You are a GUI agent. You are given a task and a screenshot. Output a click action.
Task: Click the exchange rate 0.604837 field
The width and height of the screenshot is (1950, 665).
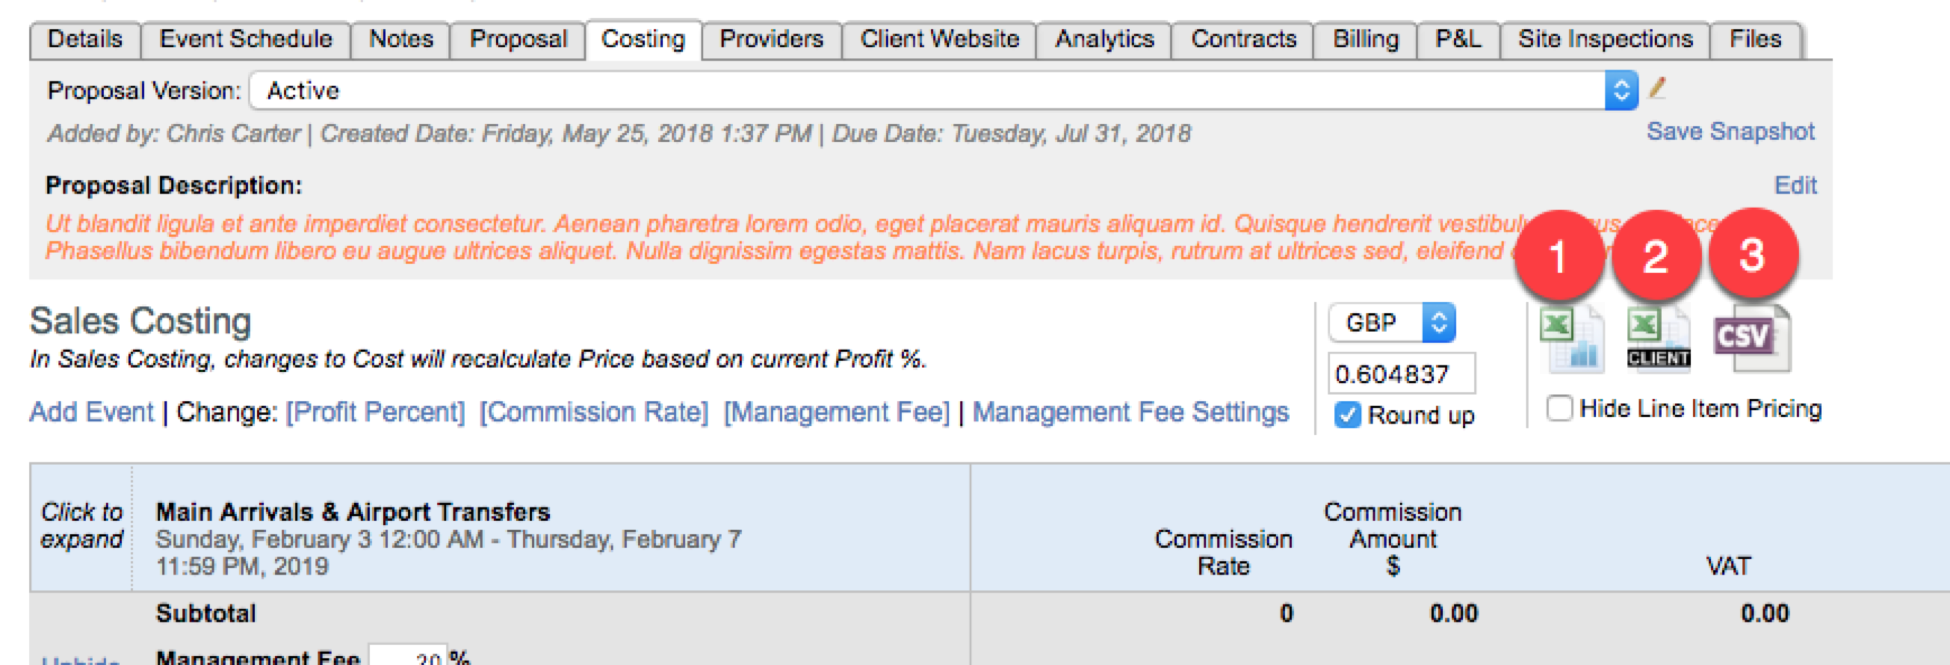click(1401, 374)
